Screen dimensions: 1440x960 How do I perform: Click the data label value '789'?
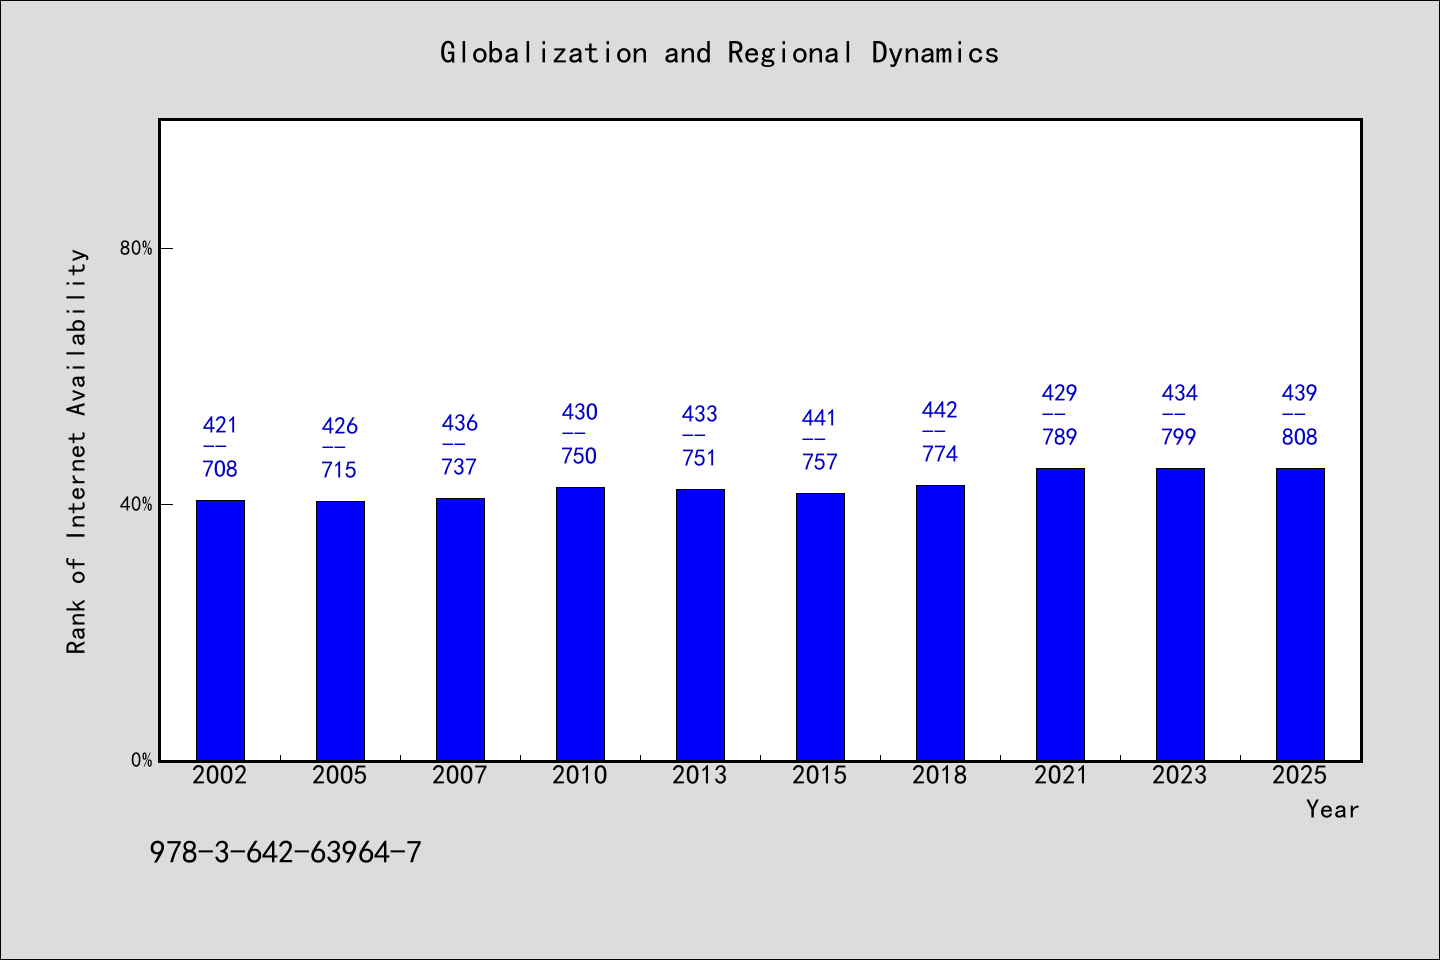point(1060,437)
